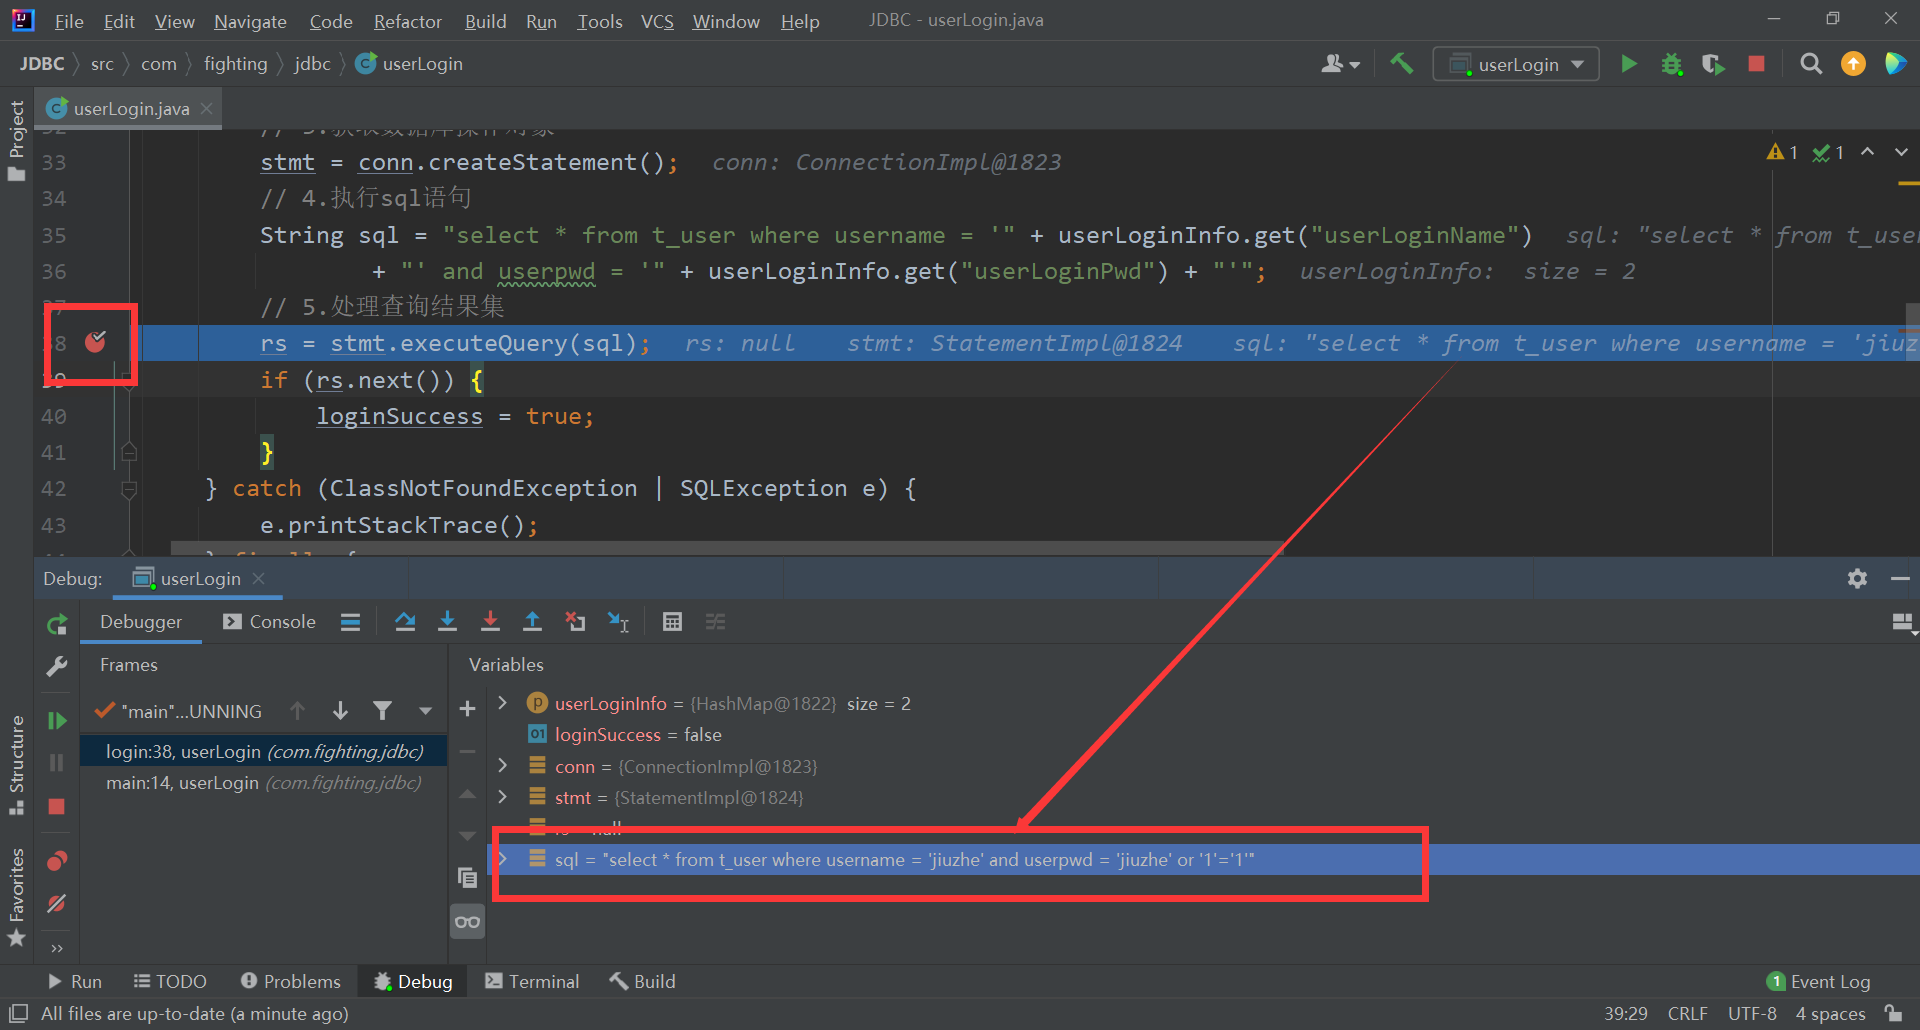Image resolution: width=1920 pixels, height=1030 pixels.
Task: Open the Problems tool window
Action: 291,982
